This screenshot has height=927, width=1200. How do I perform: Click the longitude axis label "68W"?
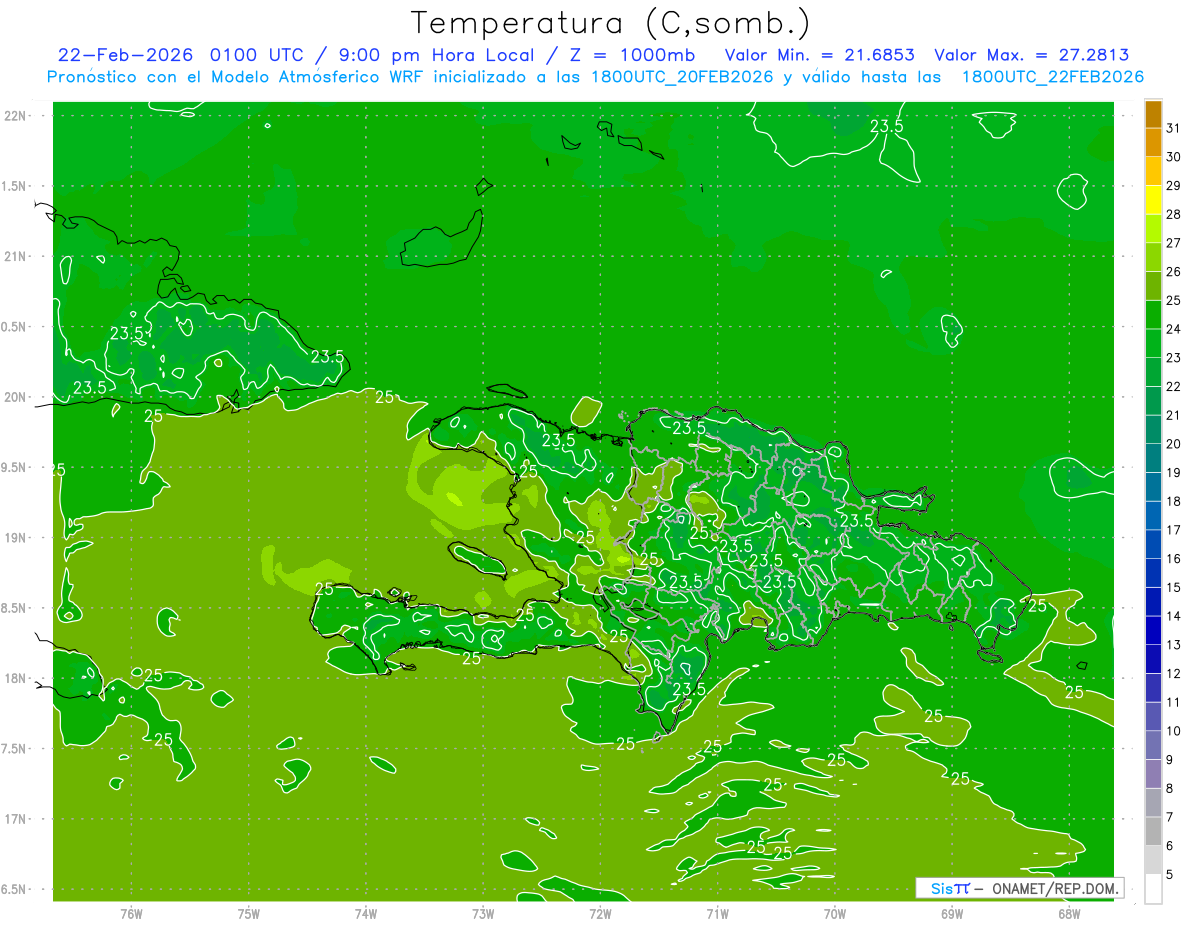(x=1069, y=913)
